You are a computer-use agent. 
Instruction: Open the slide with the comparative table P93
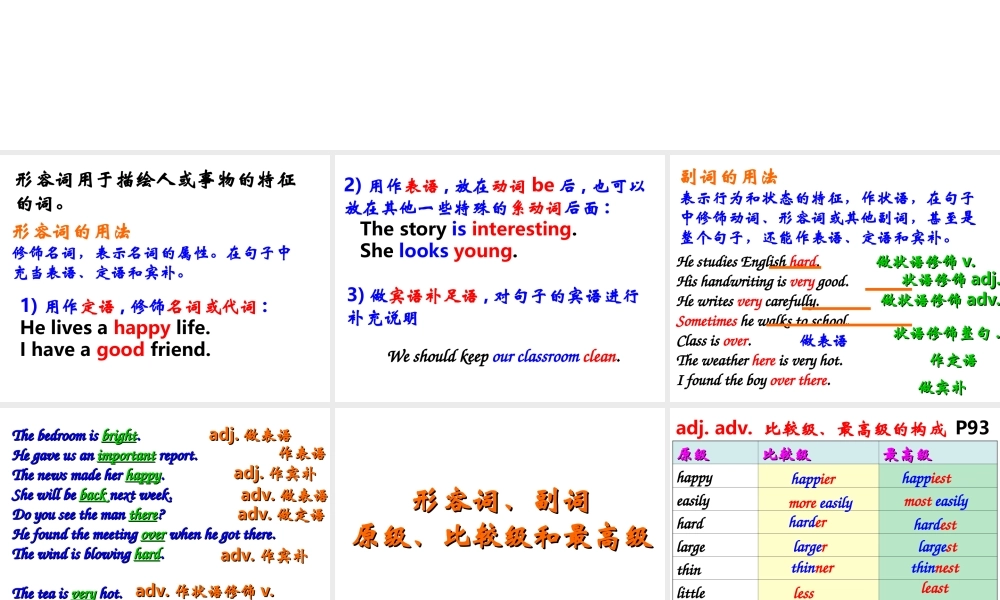coord(835,504)
